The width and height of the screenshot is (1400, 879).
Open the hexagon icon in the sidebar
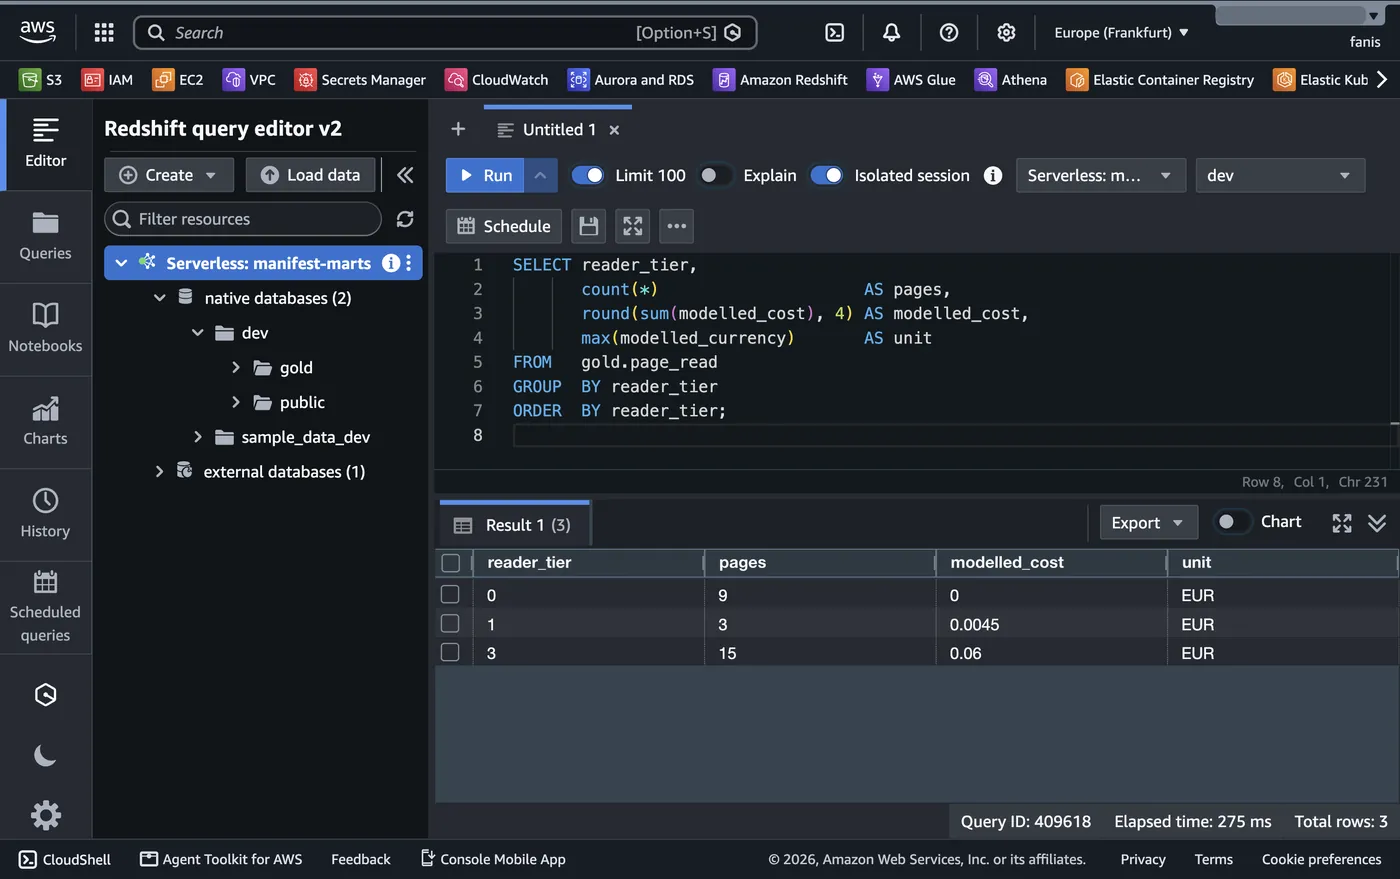pyautogui.click(x=45, y=695)
